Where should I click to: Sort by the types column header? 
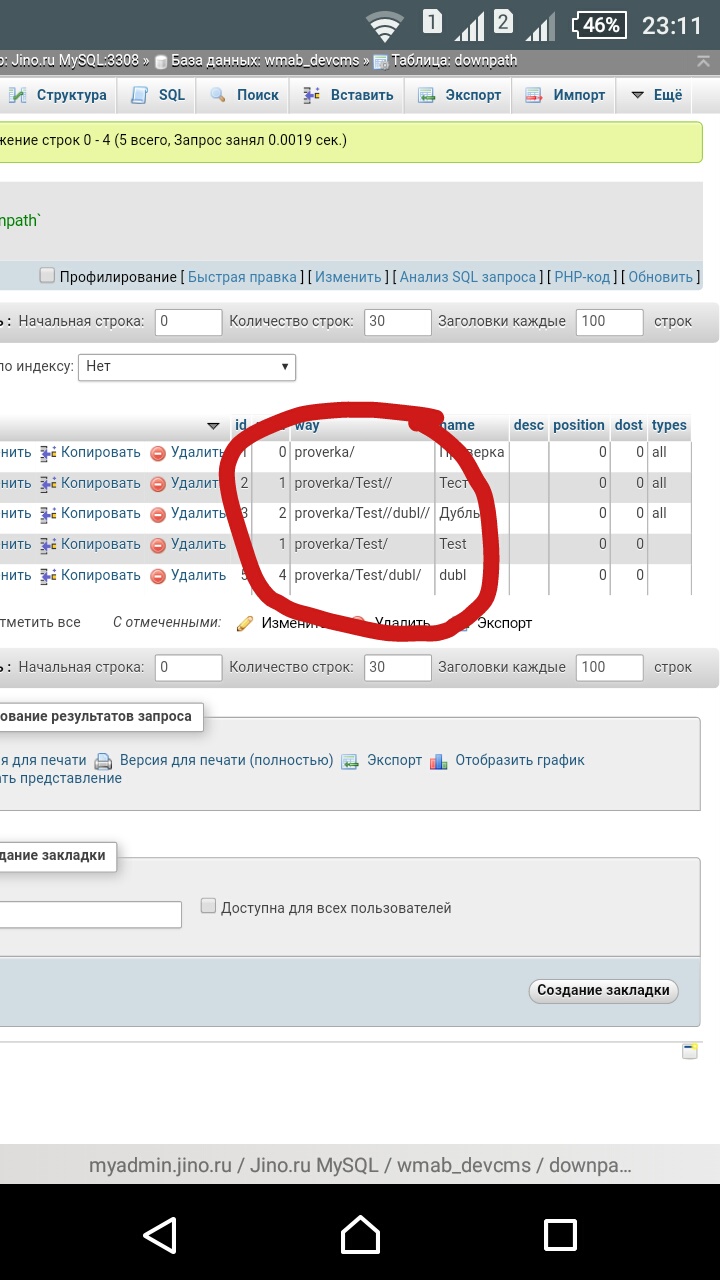click(x=669, y=425)
